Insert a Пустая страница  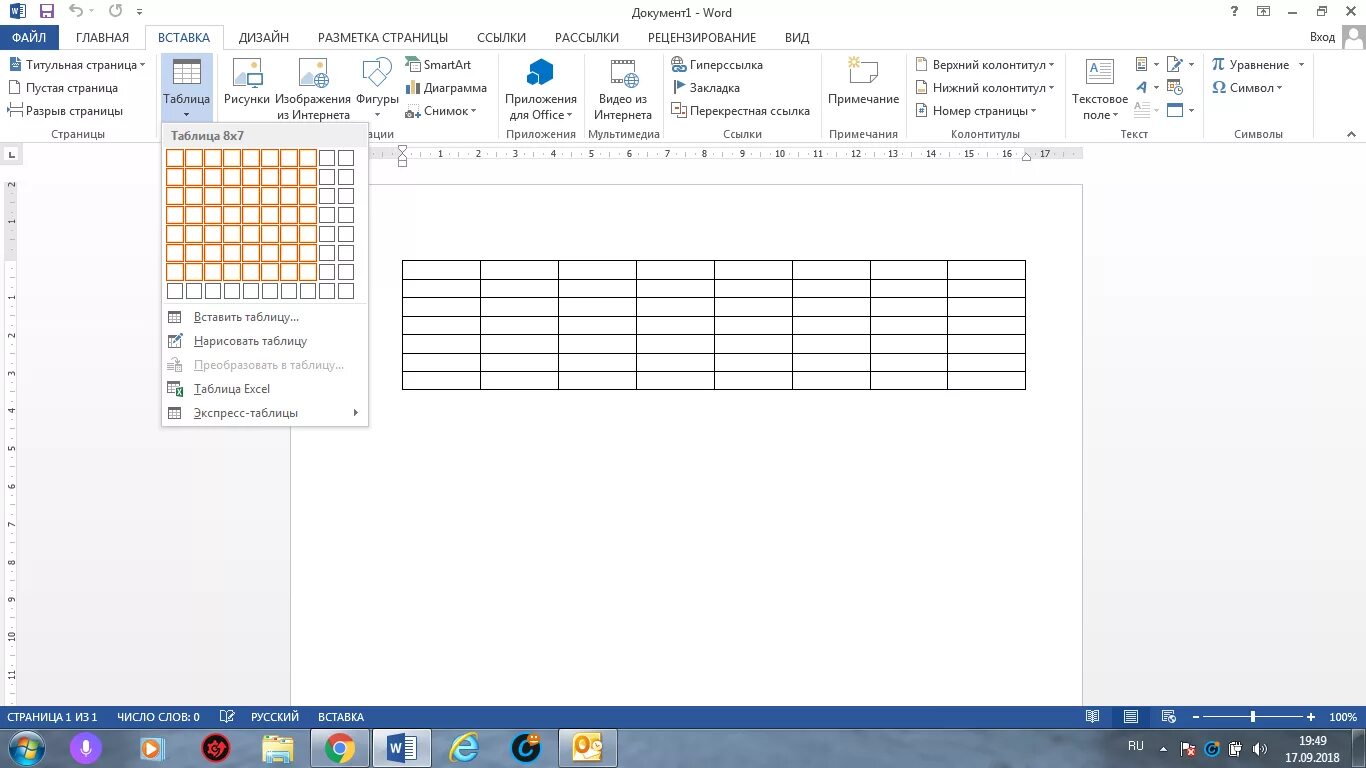pyautogui.click(x=62, y=87)
